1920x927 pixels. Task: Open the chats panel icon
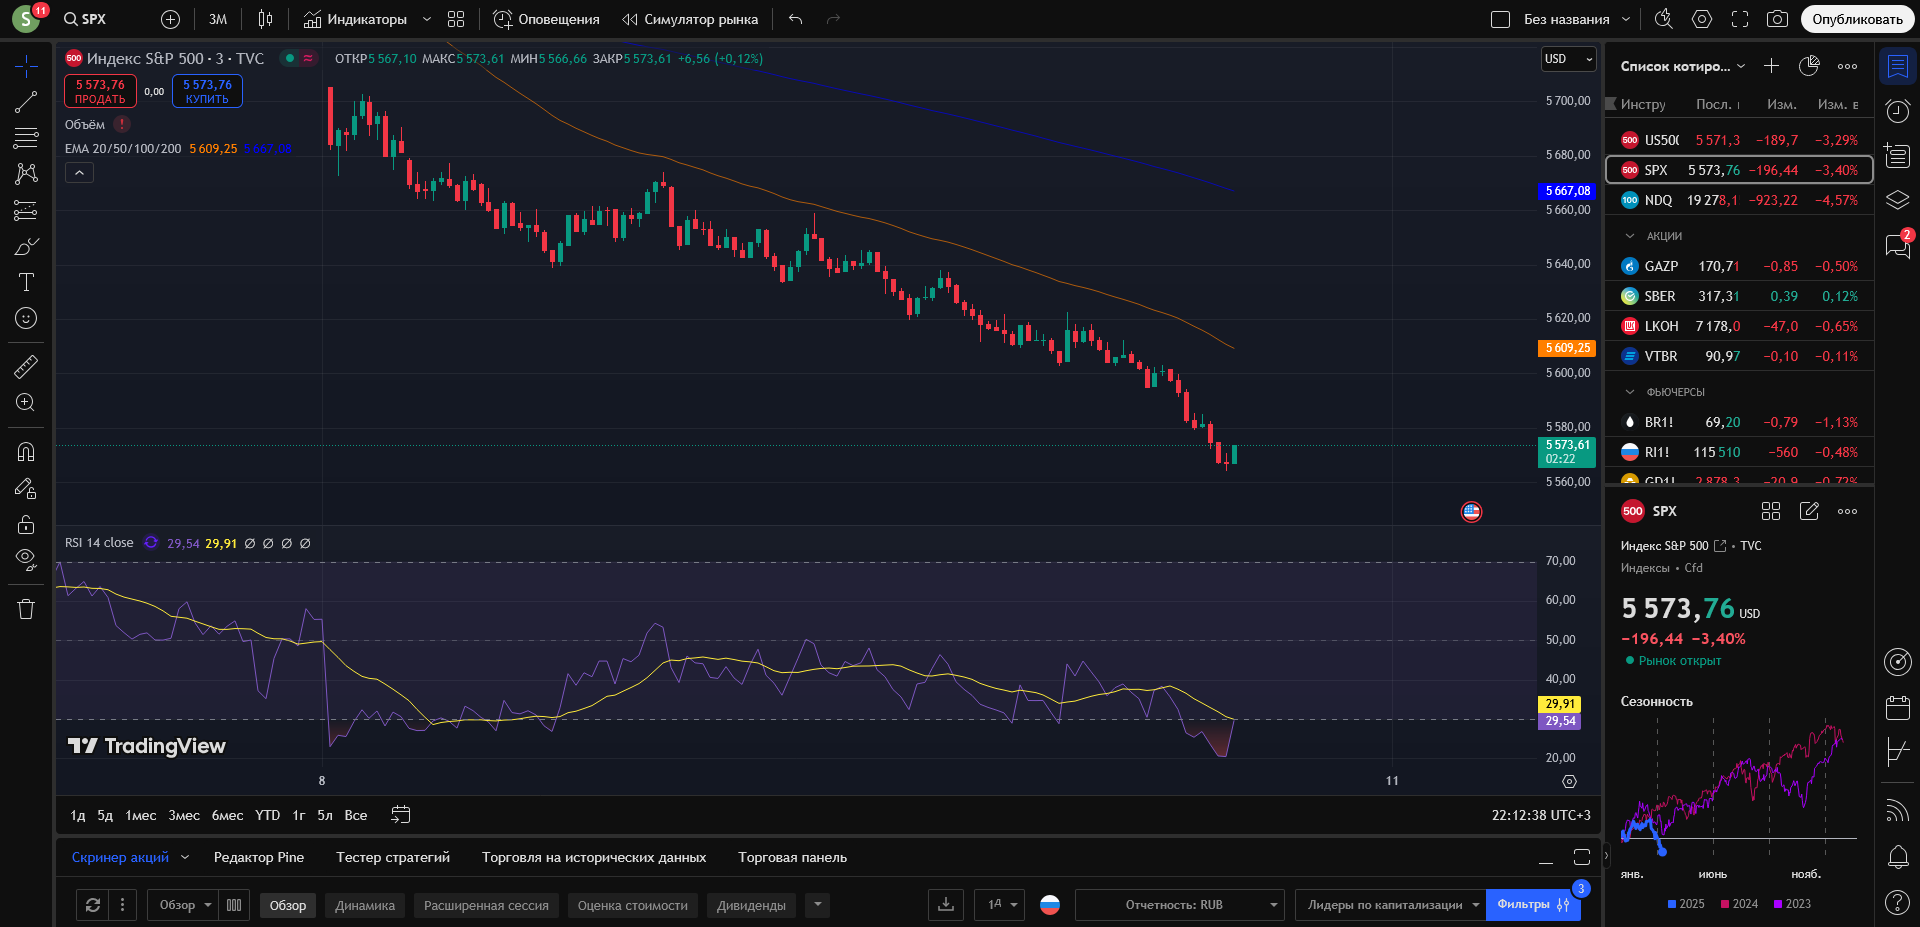[1897, 245]
